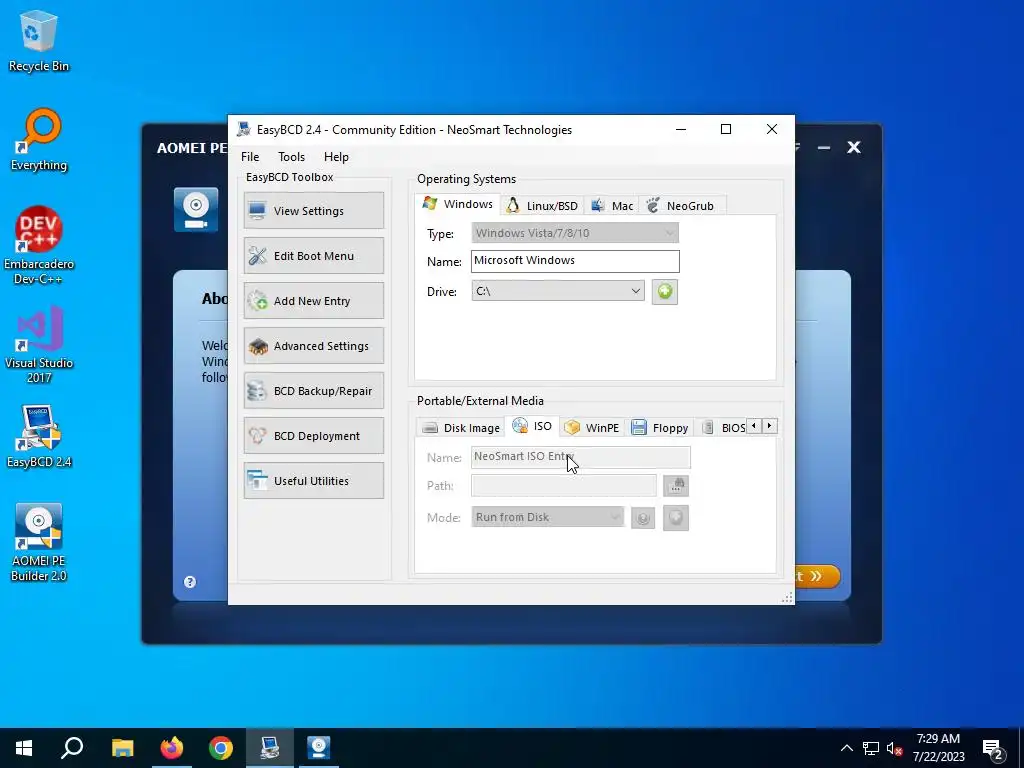Screen dimensions: 1024x768
Task: Click the tab strip right scroll arrow
Action: (770, 426)
